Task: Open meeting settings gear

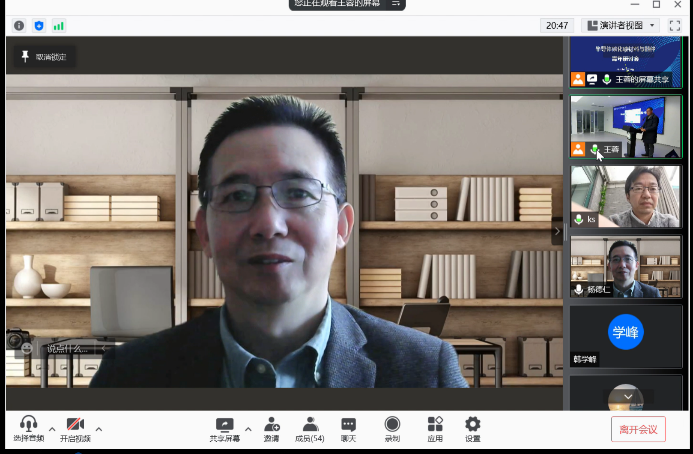Action: click(x=472, y=424)
